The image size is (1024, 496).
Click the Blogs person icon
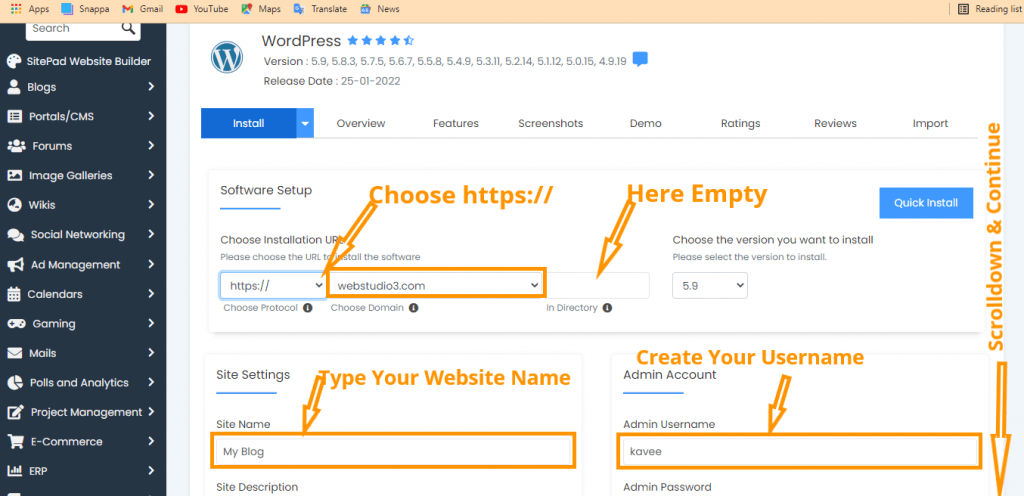[14, 87]
